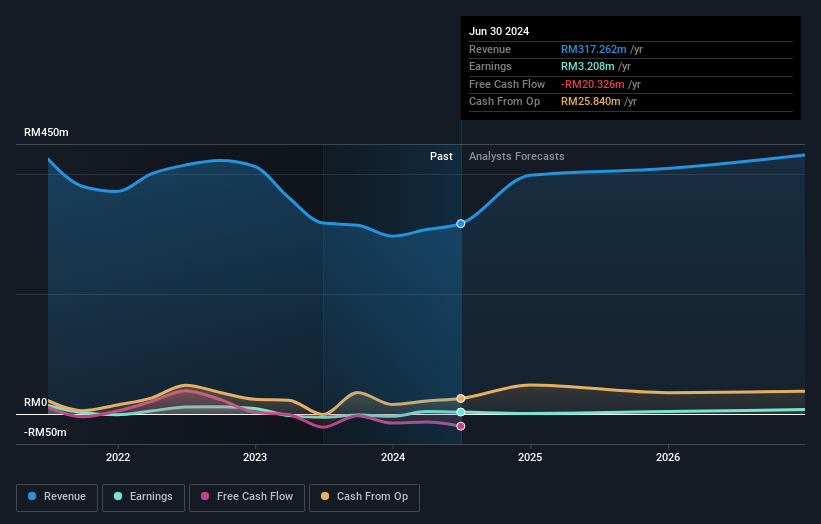Toggle the Earnings legend series
This screenshot has width=821, height=524.
click(x=143, y=497)
